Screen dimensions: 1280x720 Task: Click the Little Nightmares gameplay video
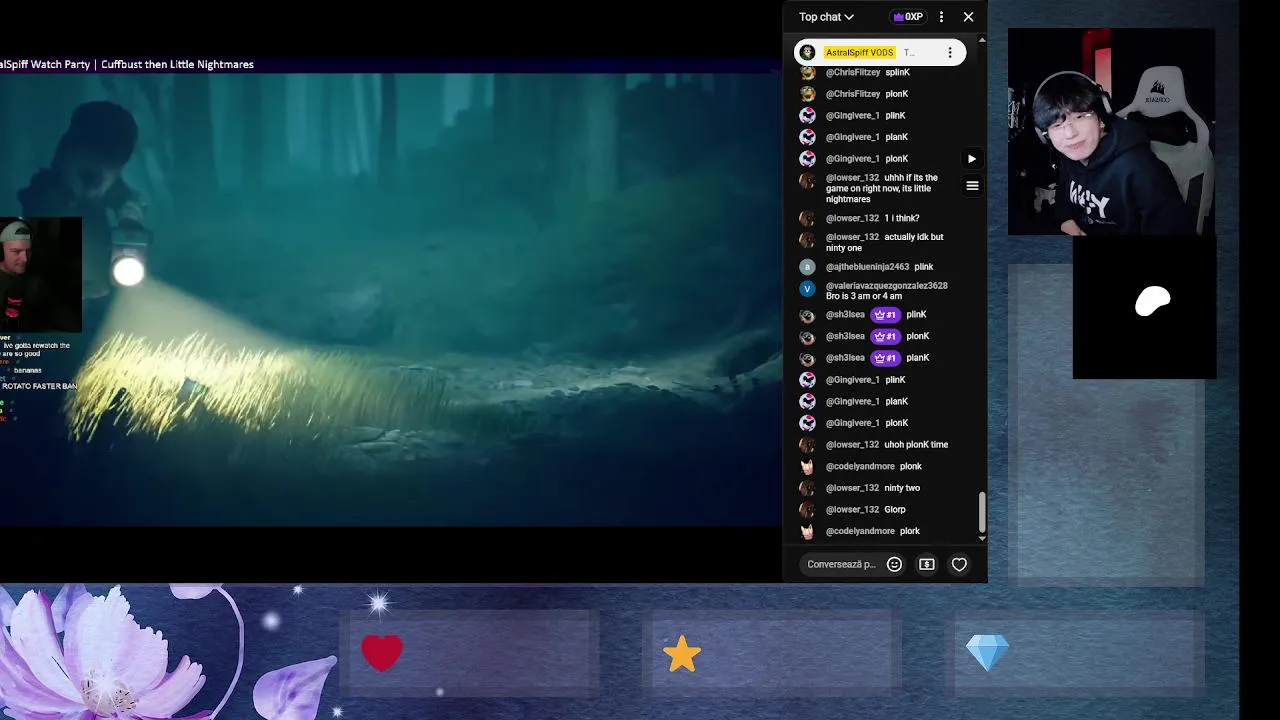tap(390, 300)
